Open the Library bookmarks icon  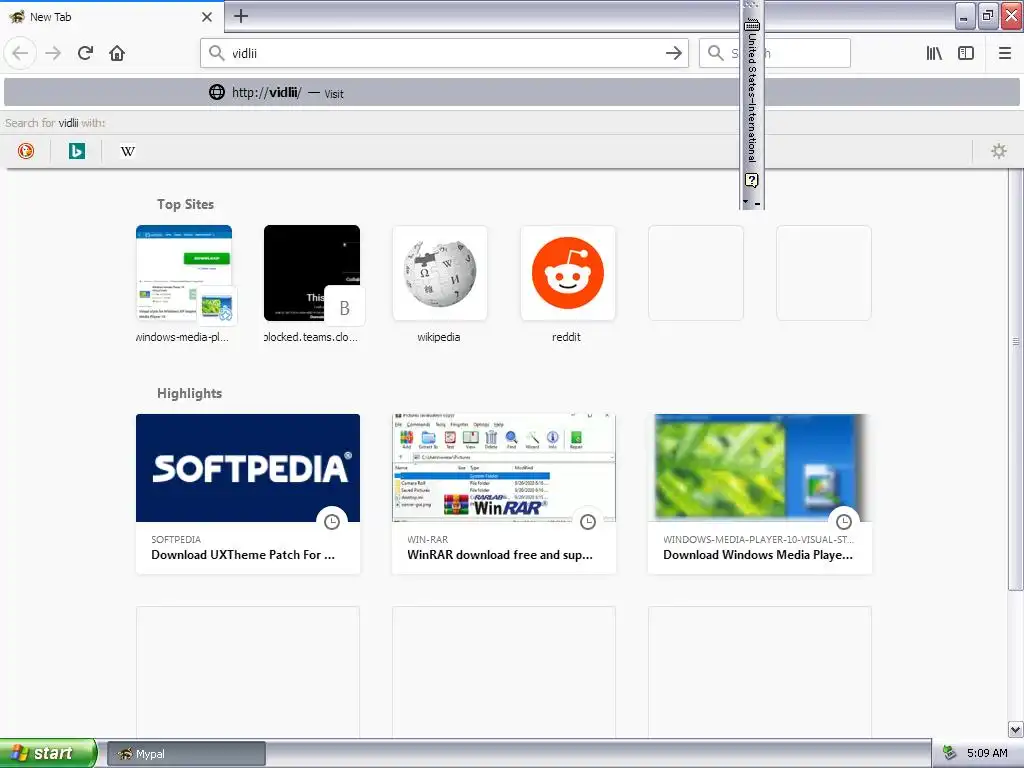(x=934, y=53)
